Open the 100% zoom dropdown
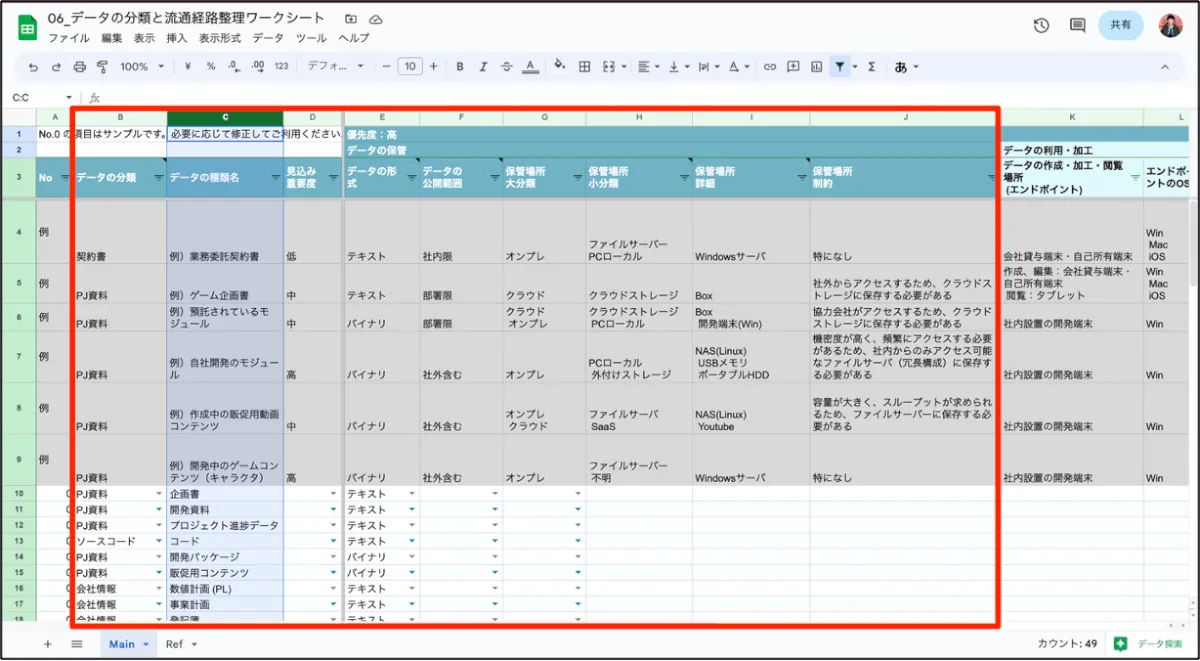The image size is (1200, 661). click(x=141, y=67)
